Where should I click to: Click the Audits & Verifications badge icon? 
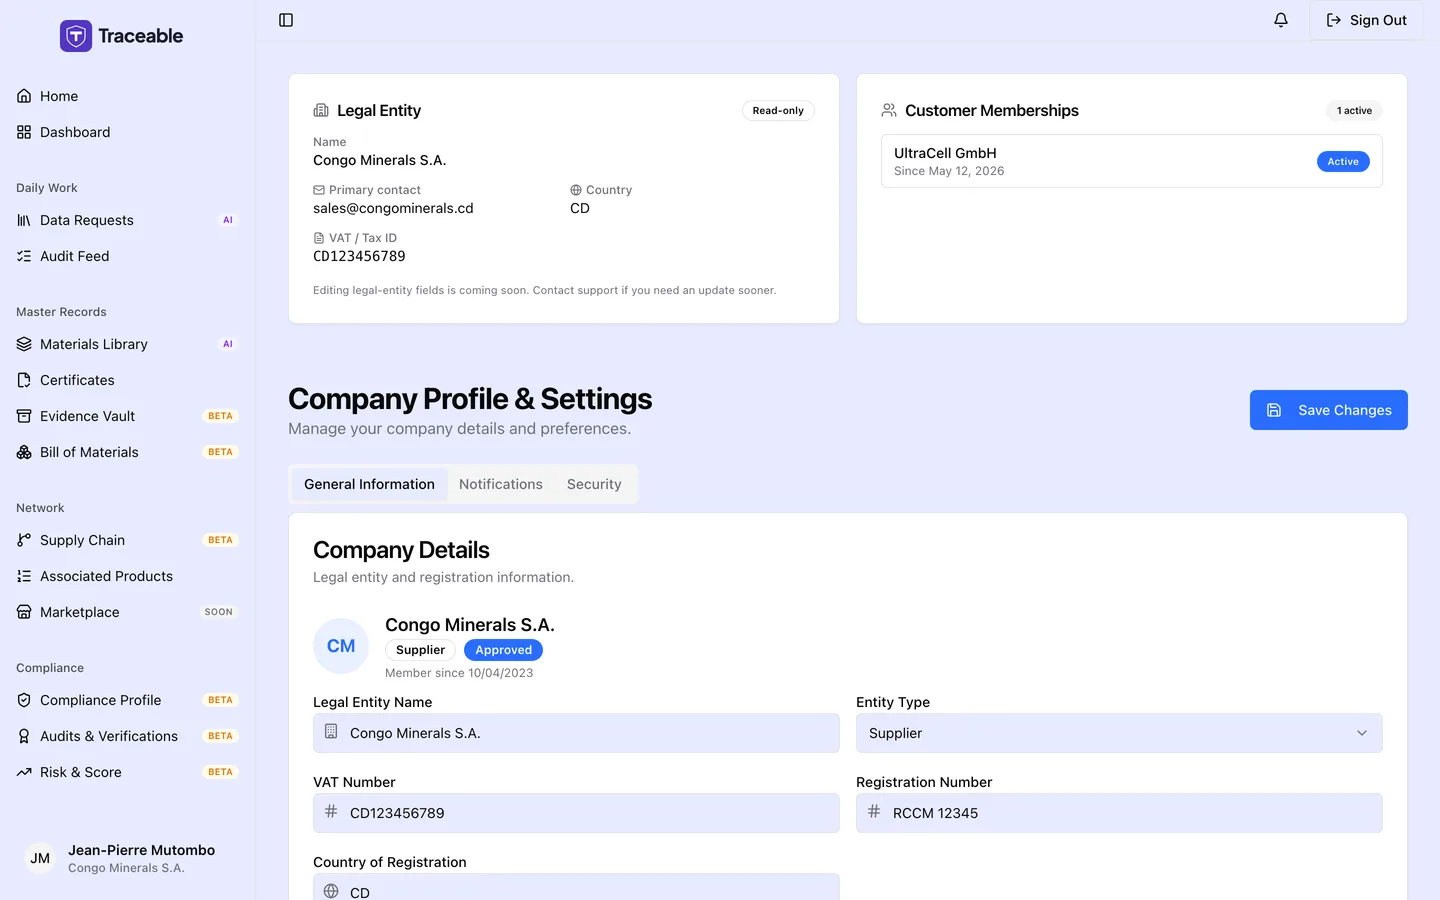click(x=24, y=736)
